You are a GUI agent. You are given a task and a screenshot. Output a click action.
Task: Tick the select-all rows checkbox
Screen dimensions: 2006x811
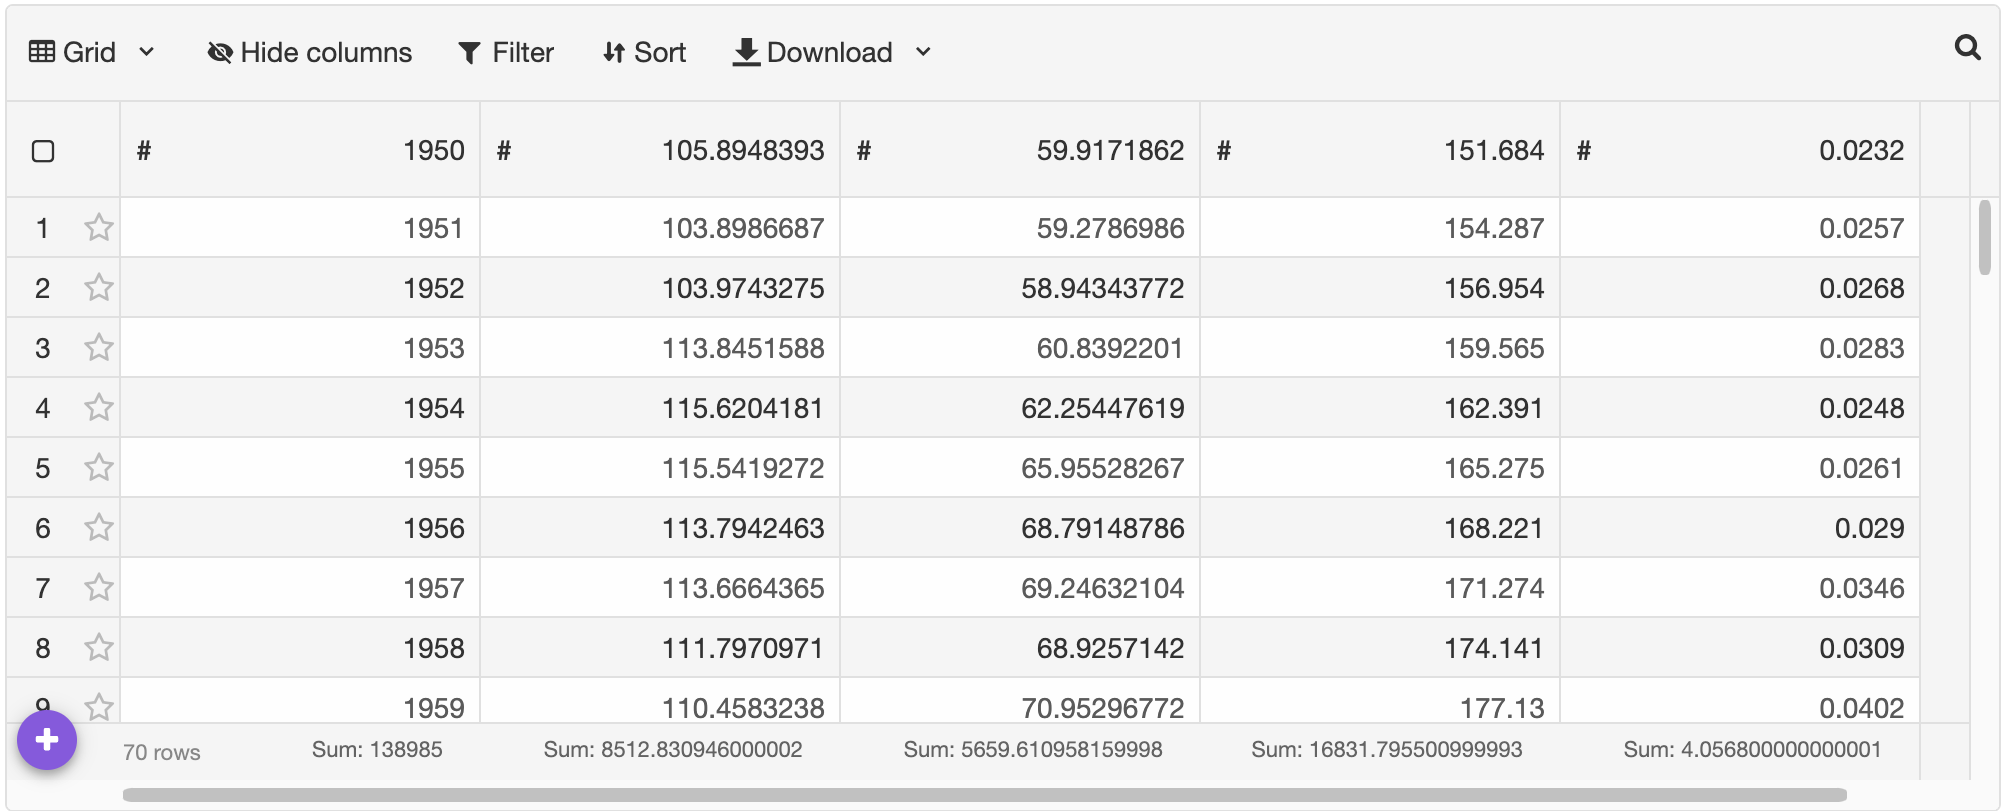[x=43, y=151]
